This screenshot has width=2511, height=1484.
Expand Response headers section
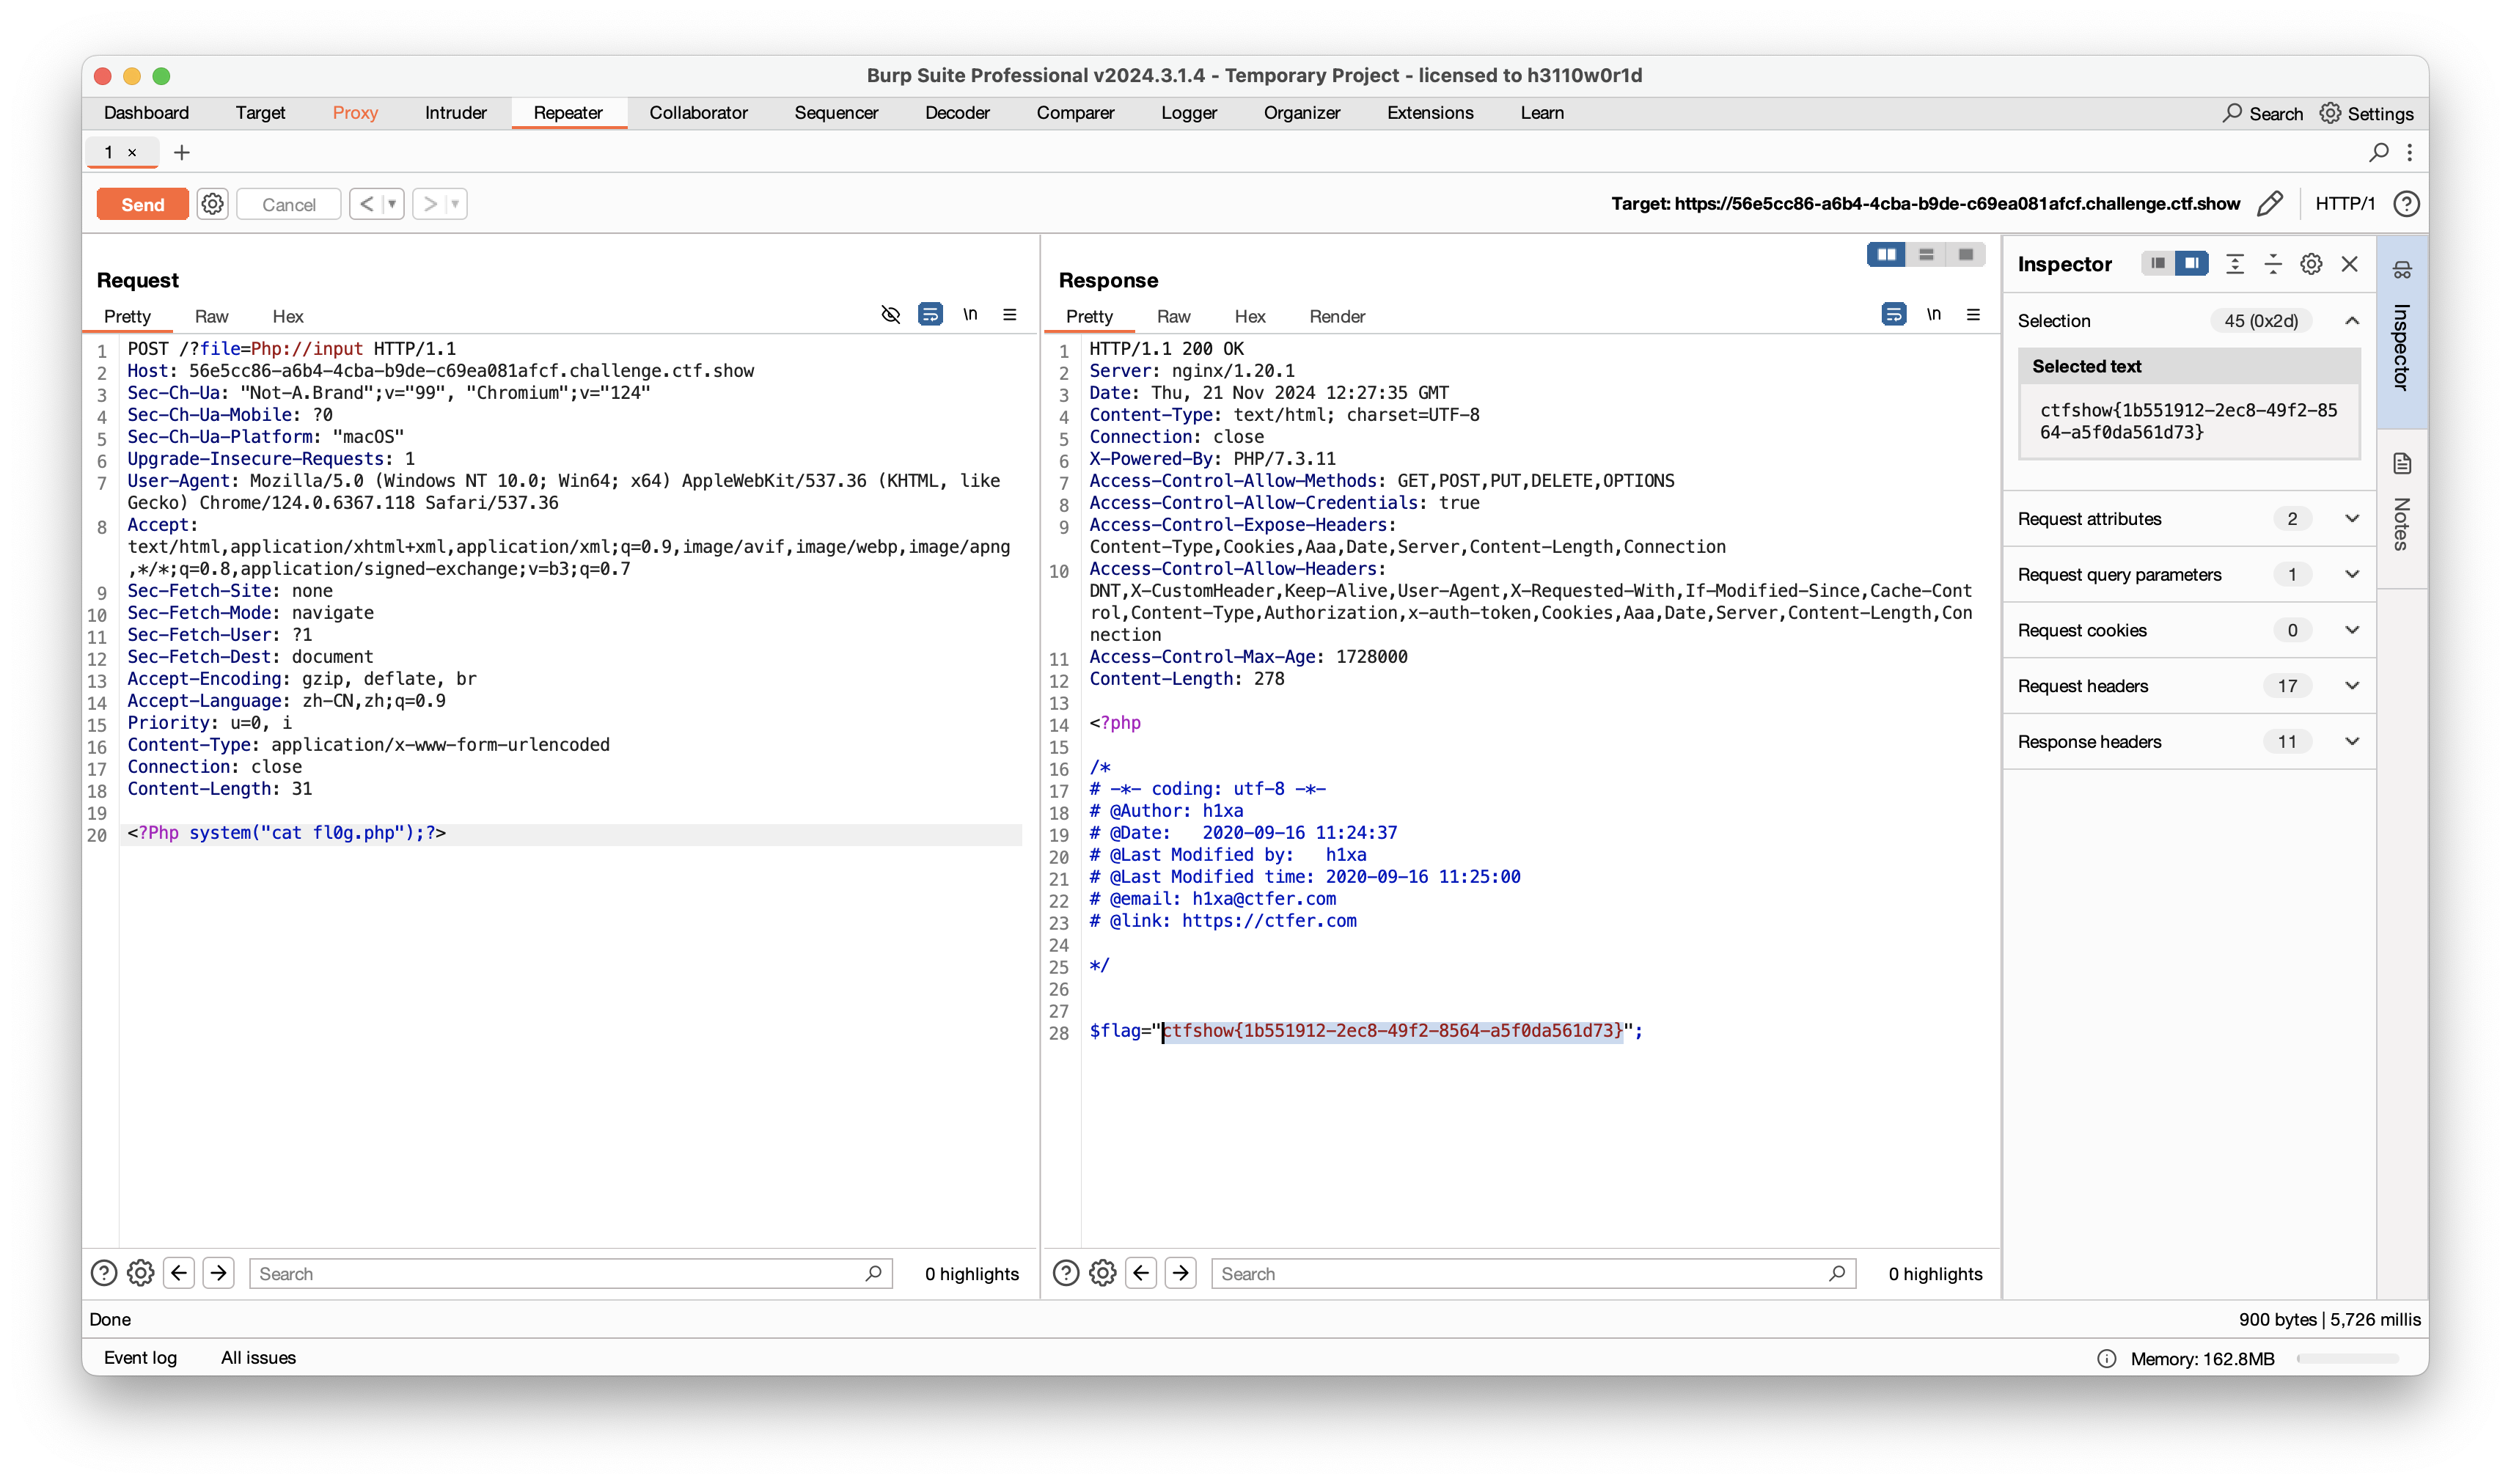[x=2351, y=742]
